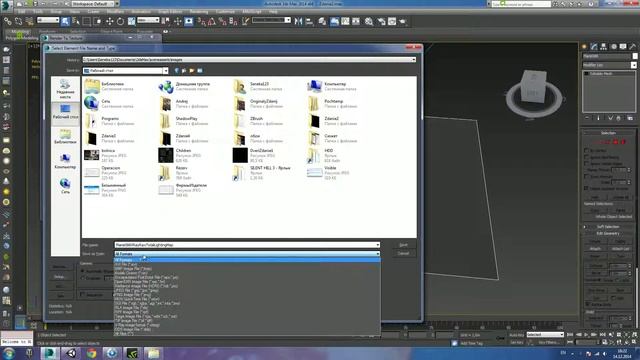The height and width of the screenshot is (360, 640).
Task: Switch to the Create command panel
Action: coord(584,47)
